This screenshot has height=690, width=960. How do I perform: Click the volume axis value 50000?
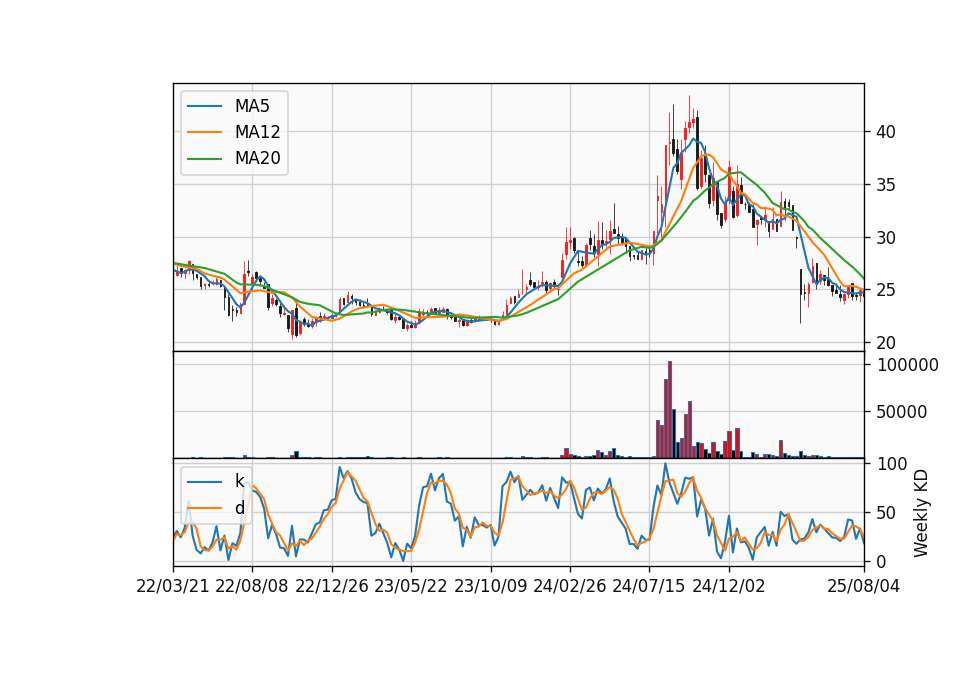(x=901, y=412)
